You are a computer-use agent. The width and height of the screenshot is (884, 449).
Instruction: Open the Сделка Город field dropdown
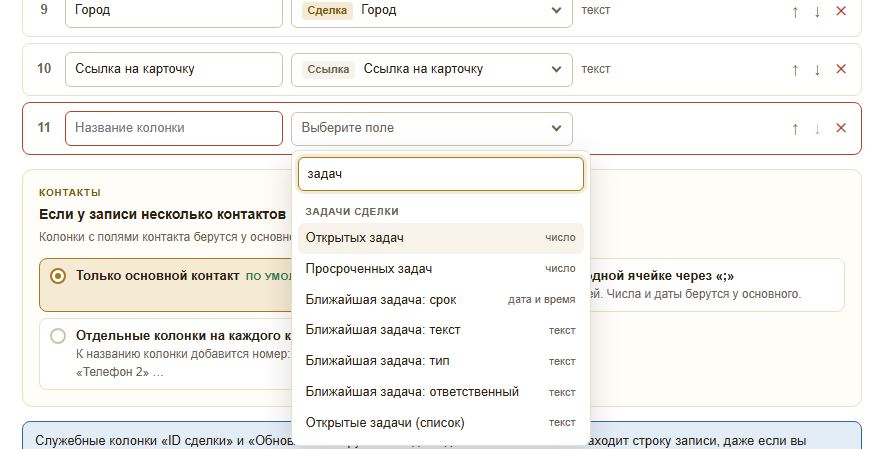tap(432, 10)
